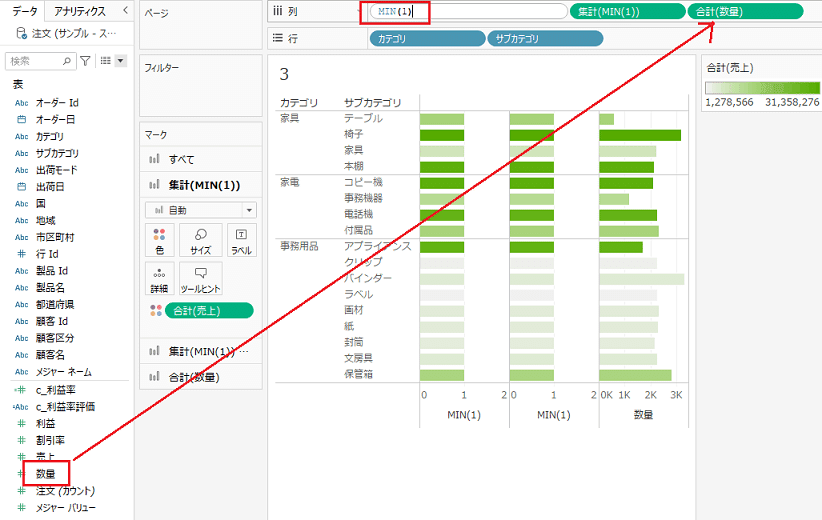This screenshot has height=520, width=822.
Task: Open the Color button in Marks card
Action: click(159, 240)
